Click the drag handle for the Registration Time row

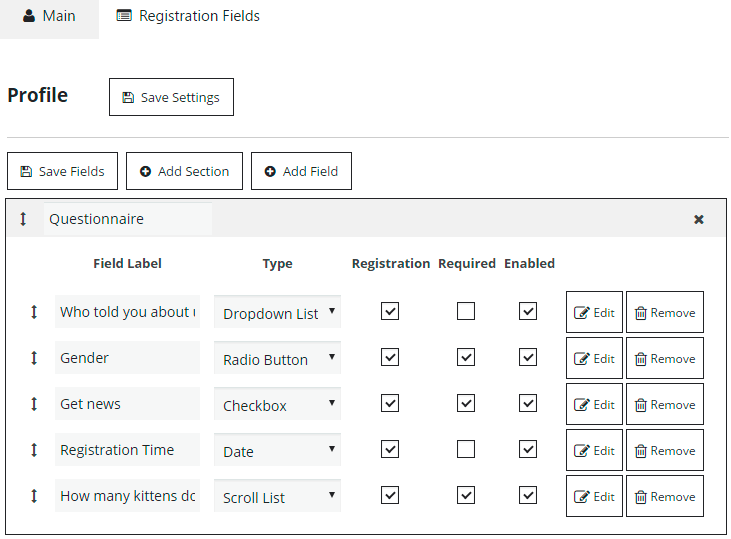(34, 450)
